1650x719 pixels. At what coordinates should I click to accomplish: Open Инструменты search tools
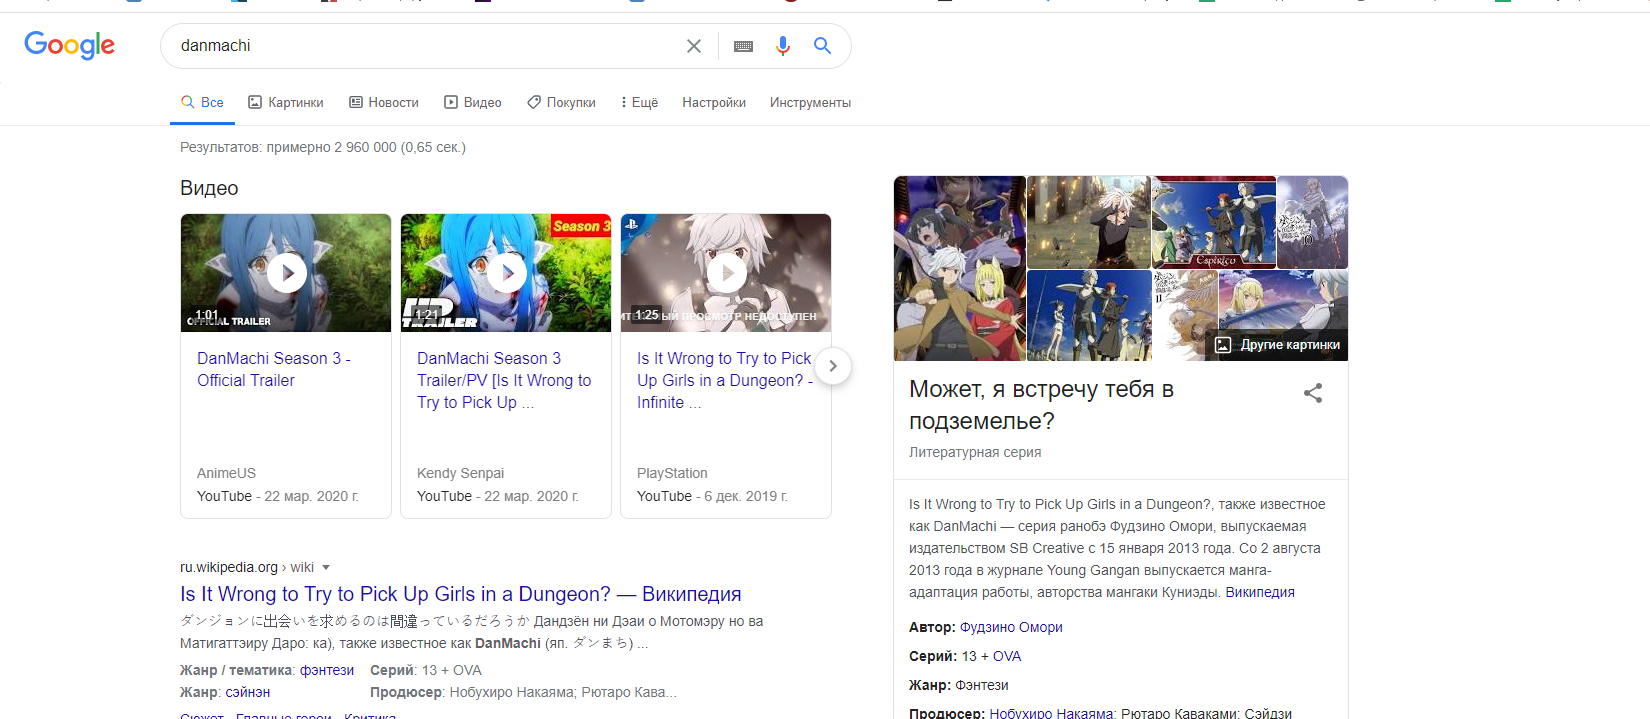pyautogui.click(x=810, y=102)
